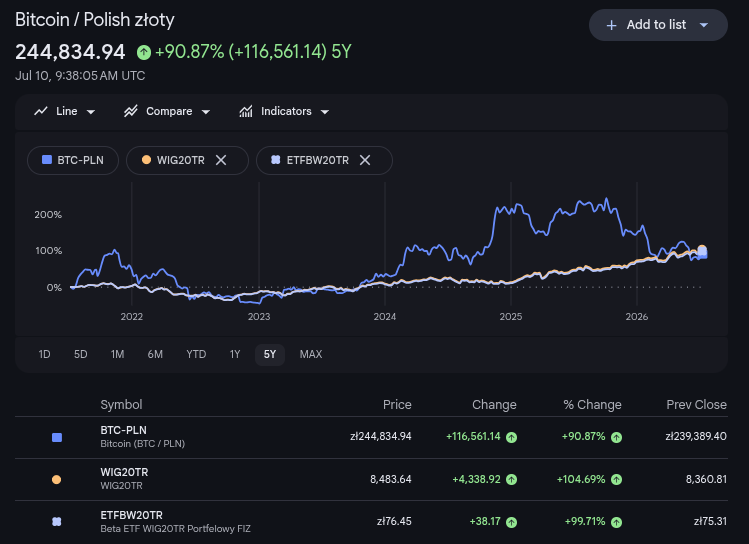Click the % Change column header
749x544 pixels.
coord(592,405)
